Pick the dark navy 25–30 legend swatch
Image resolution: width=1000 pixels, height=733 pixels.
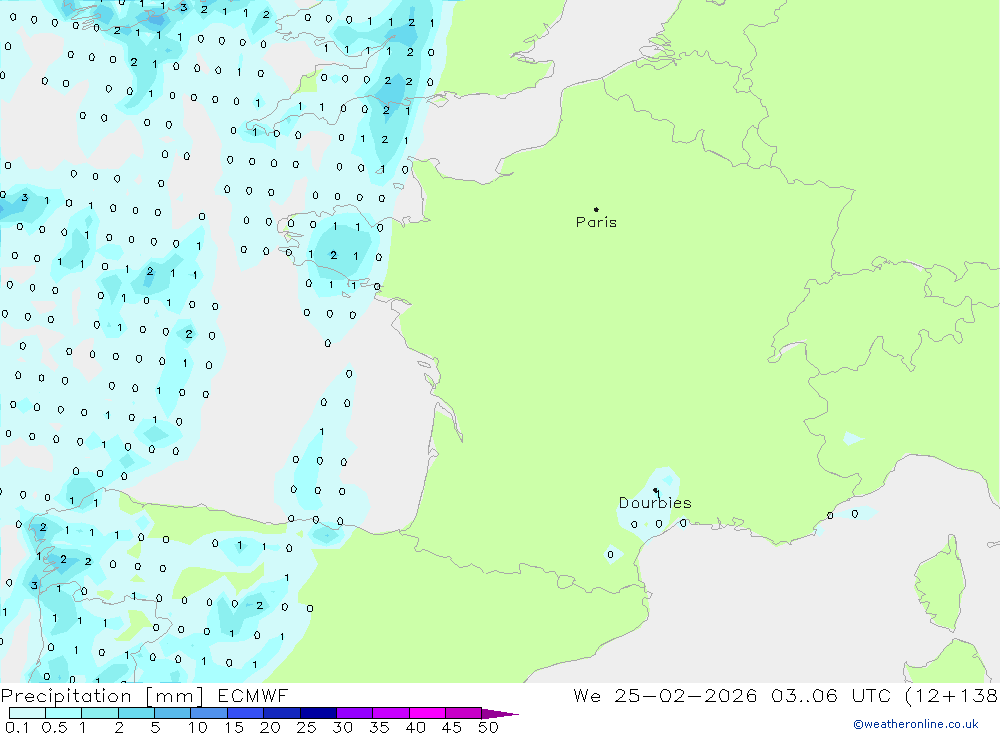click(x=318, y=713)
